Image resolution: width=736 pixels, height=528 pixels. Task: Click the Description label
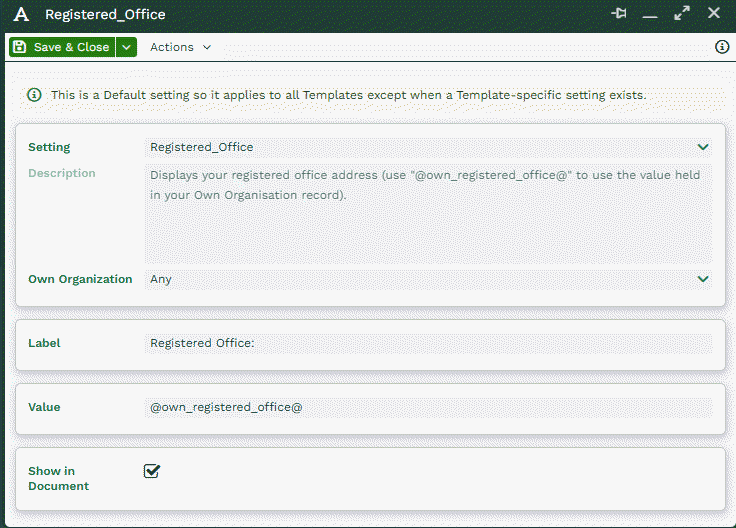pyautogui.click(x=61, y=173)
